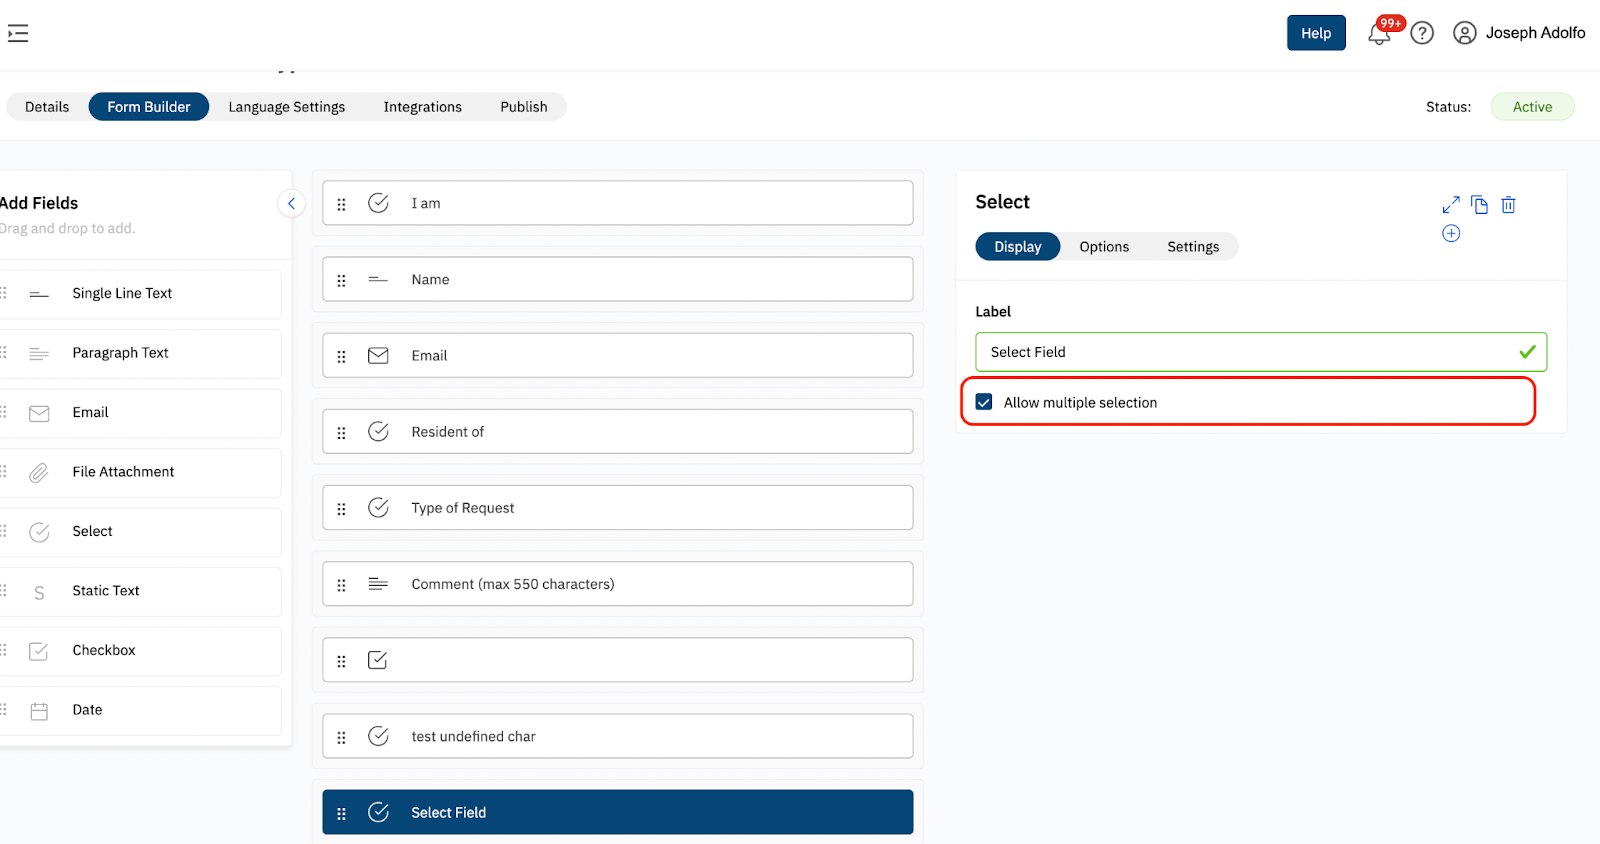Click paperclip icon for File Attachment
The image size is (1600, 844).
(x=39, y=472)
